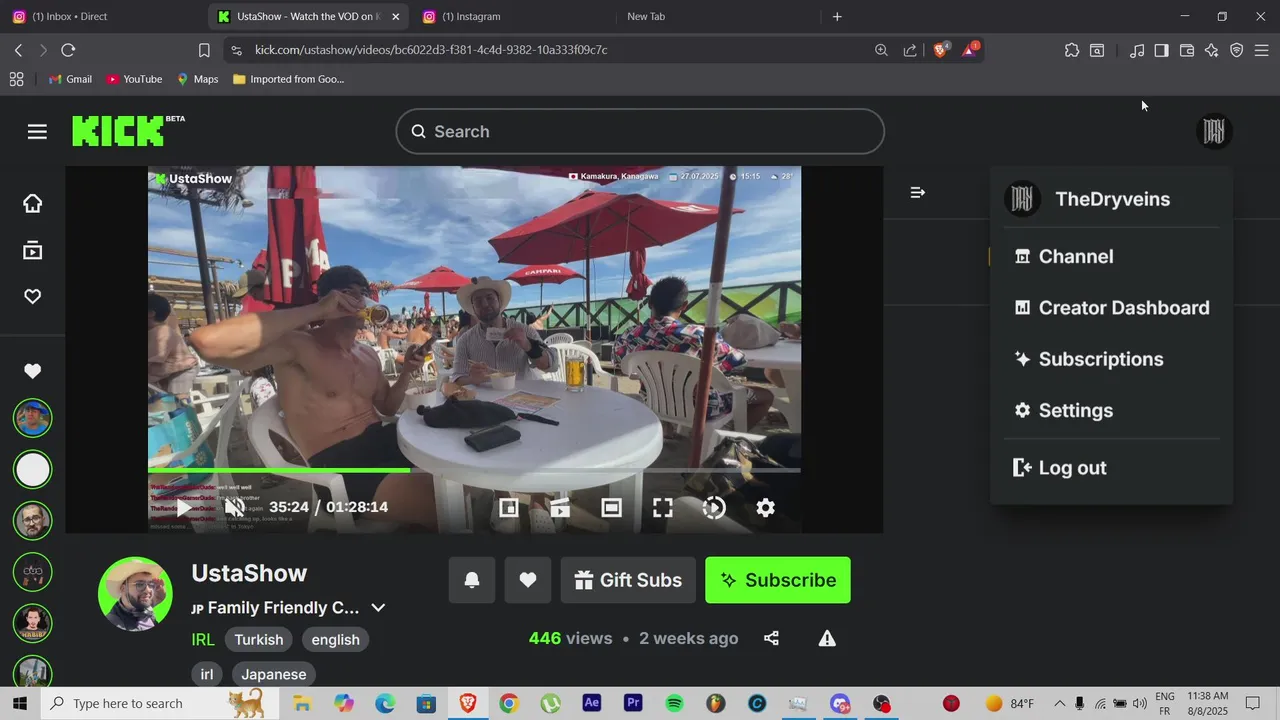This screenshot has width=1280, height=720.
Task: Open picture-in-picture mini player
Action: pos(509,508)
